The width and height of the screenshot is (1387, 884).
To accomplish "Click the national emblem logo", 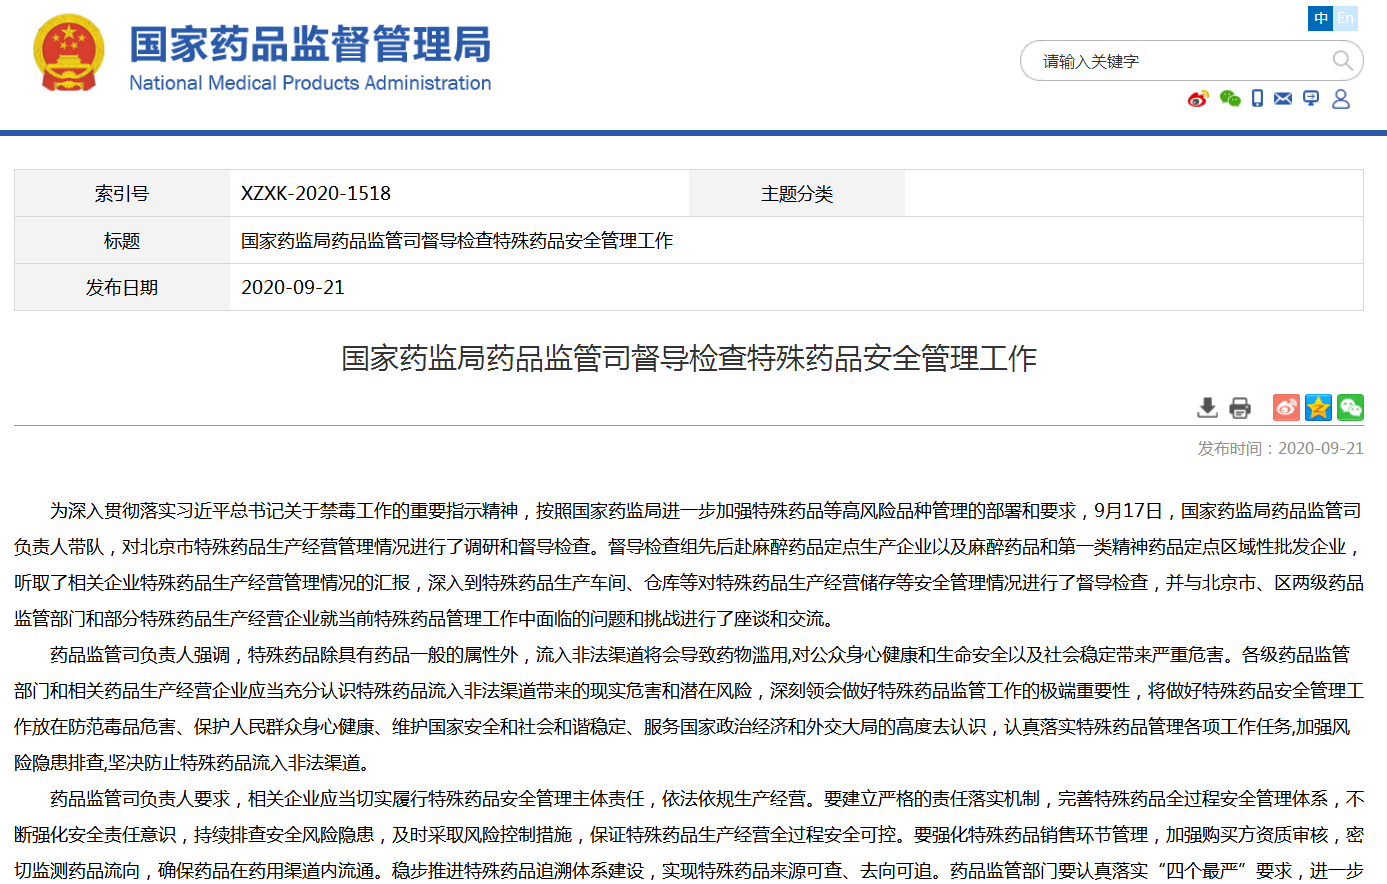I will click(x=68, y=53).
